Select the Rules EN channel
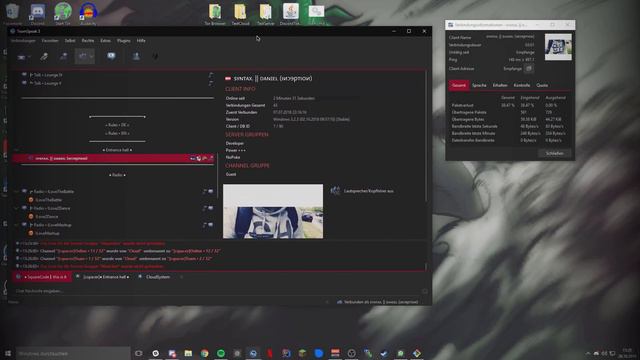 pos(117,133)
